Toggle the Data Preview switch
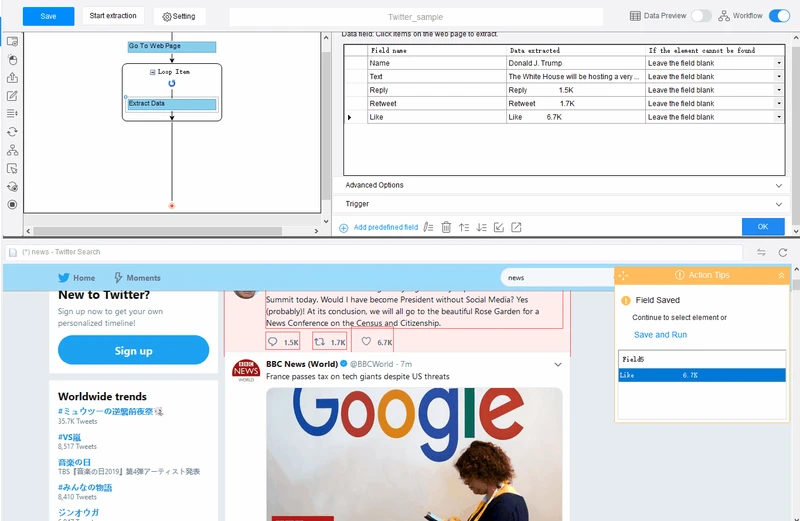Screen dimensions: 800x521 tap(702, 16)
